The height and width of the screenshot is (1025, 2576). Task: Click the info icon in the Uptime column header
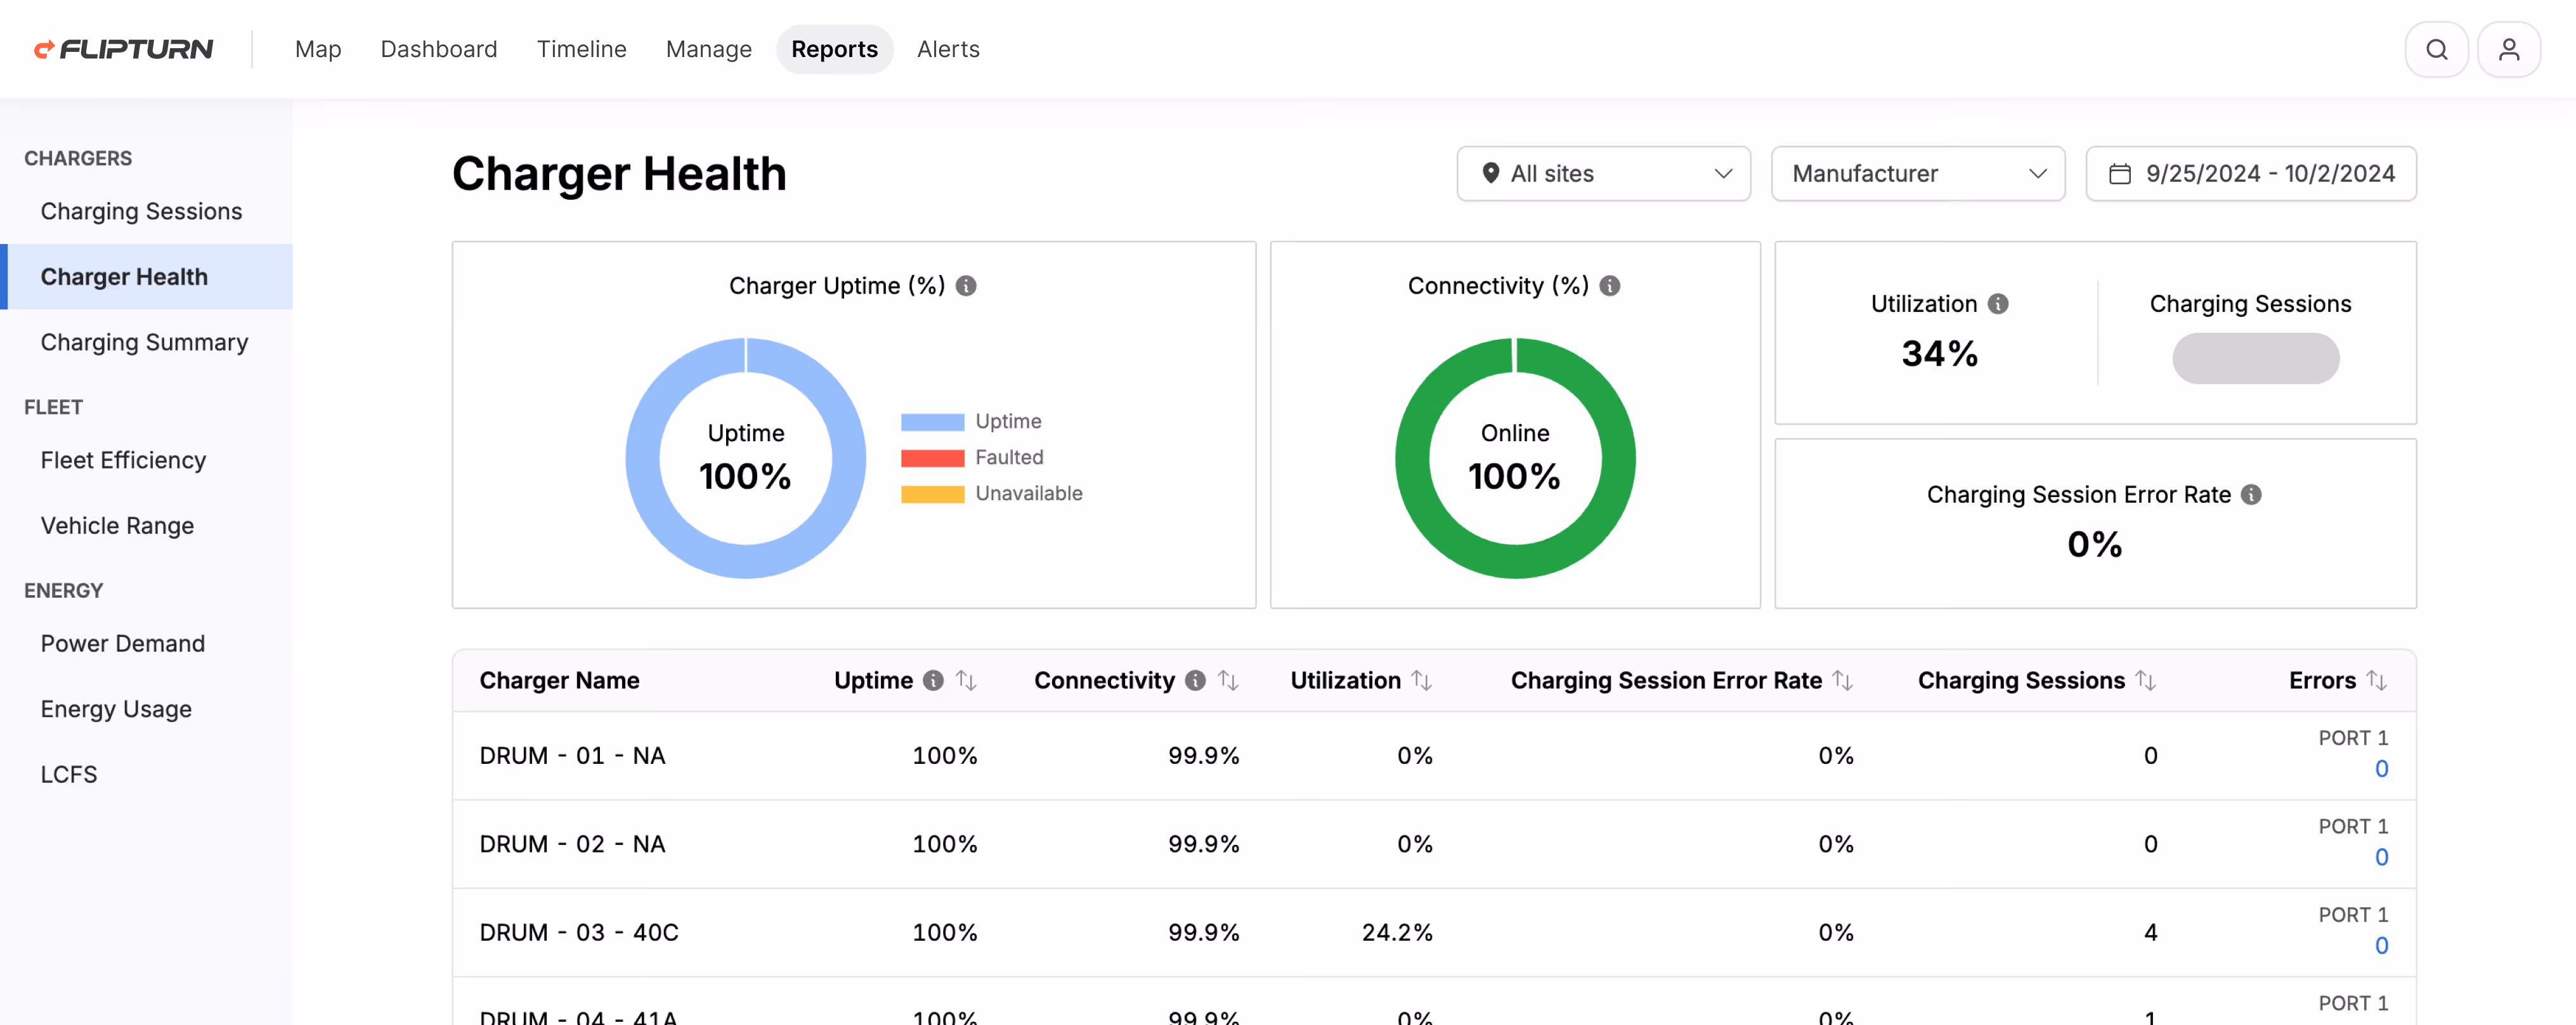(x=934, y=680)
